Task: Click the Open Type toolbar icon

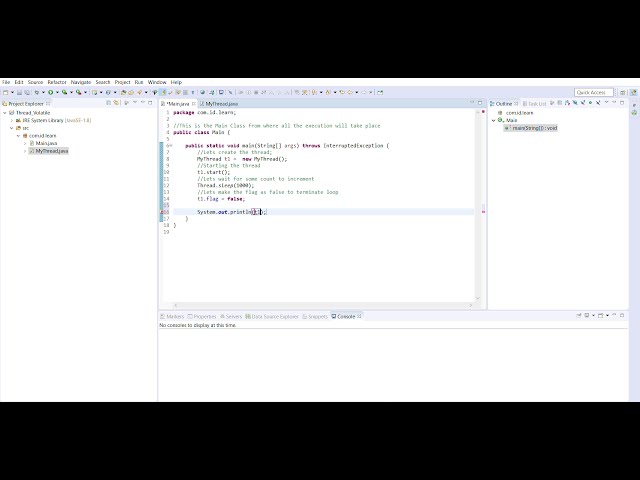Action: (123, 92)
